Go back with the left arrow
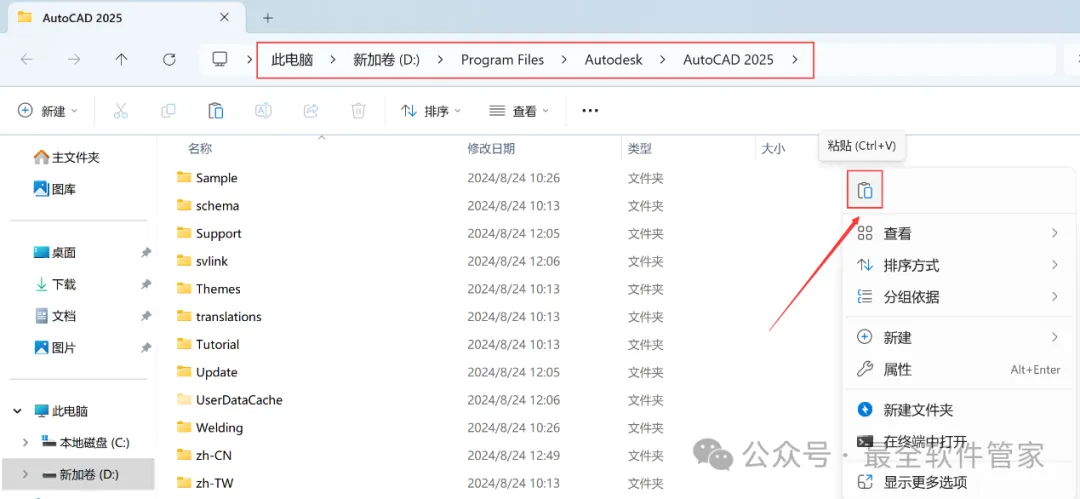 coord(27,59)
